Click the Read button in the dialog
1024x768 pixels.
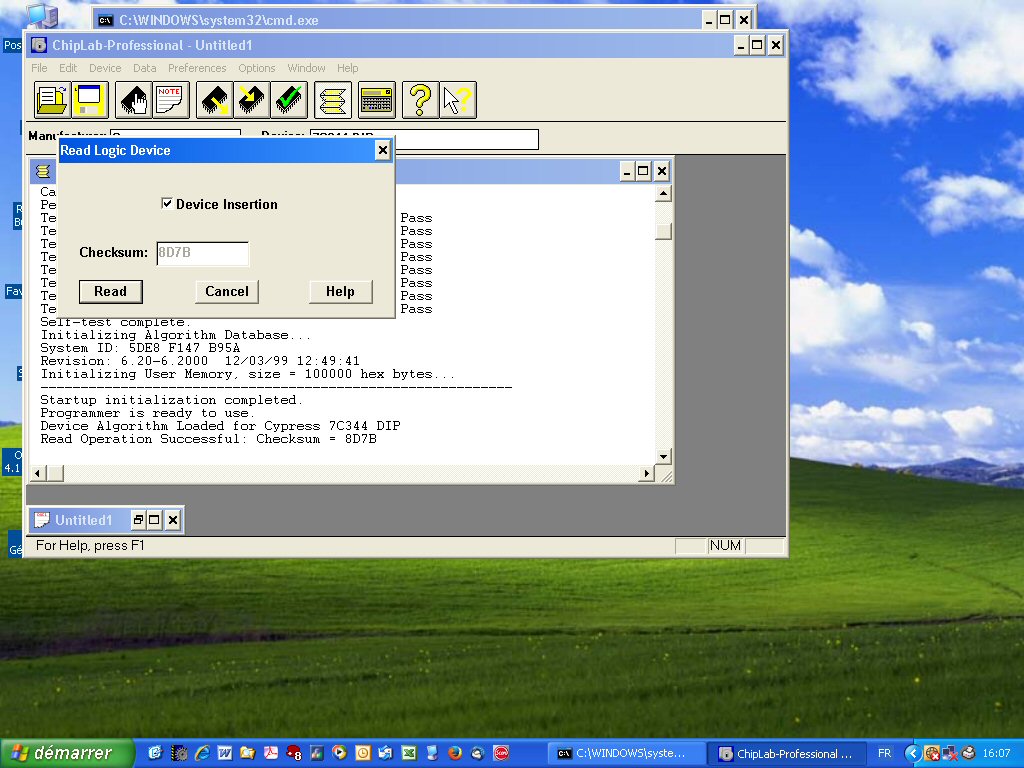110,291
